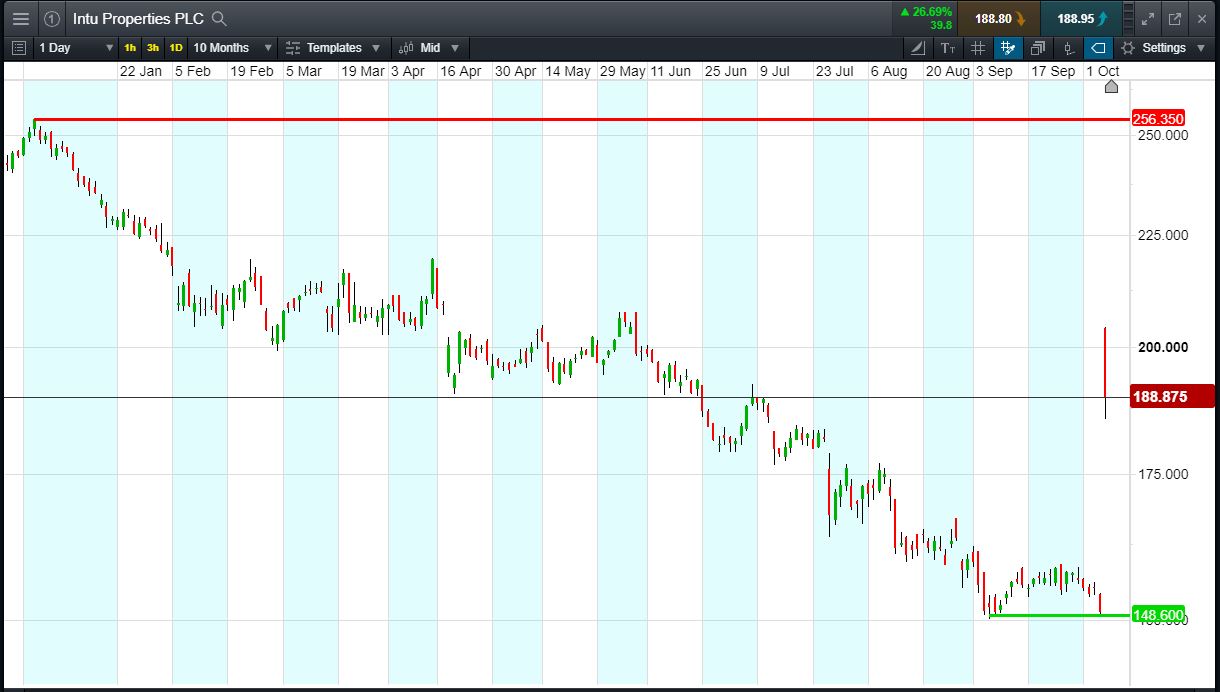
Task: Search for a product with the magnifier icon
Action: [x=220, y=18]
